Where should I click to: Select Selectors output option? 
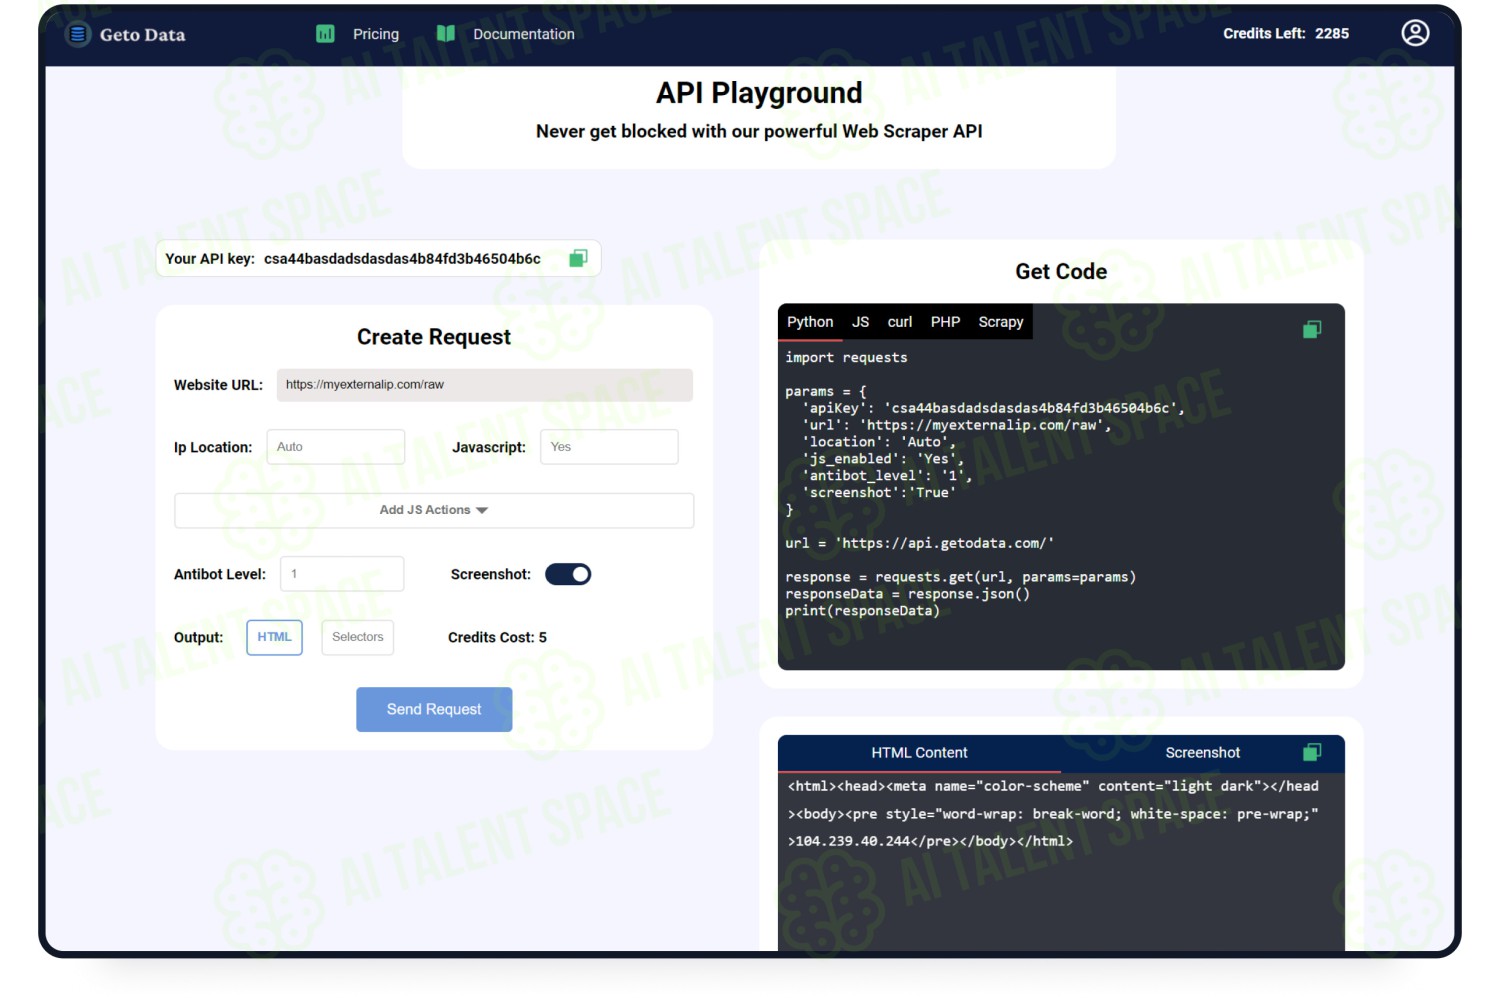coord(357,637)
